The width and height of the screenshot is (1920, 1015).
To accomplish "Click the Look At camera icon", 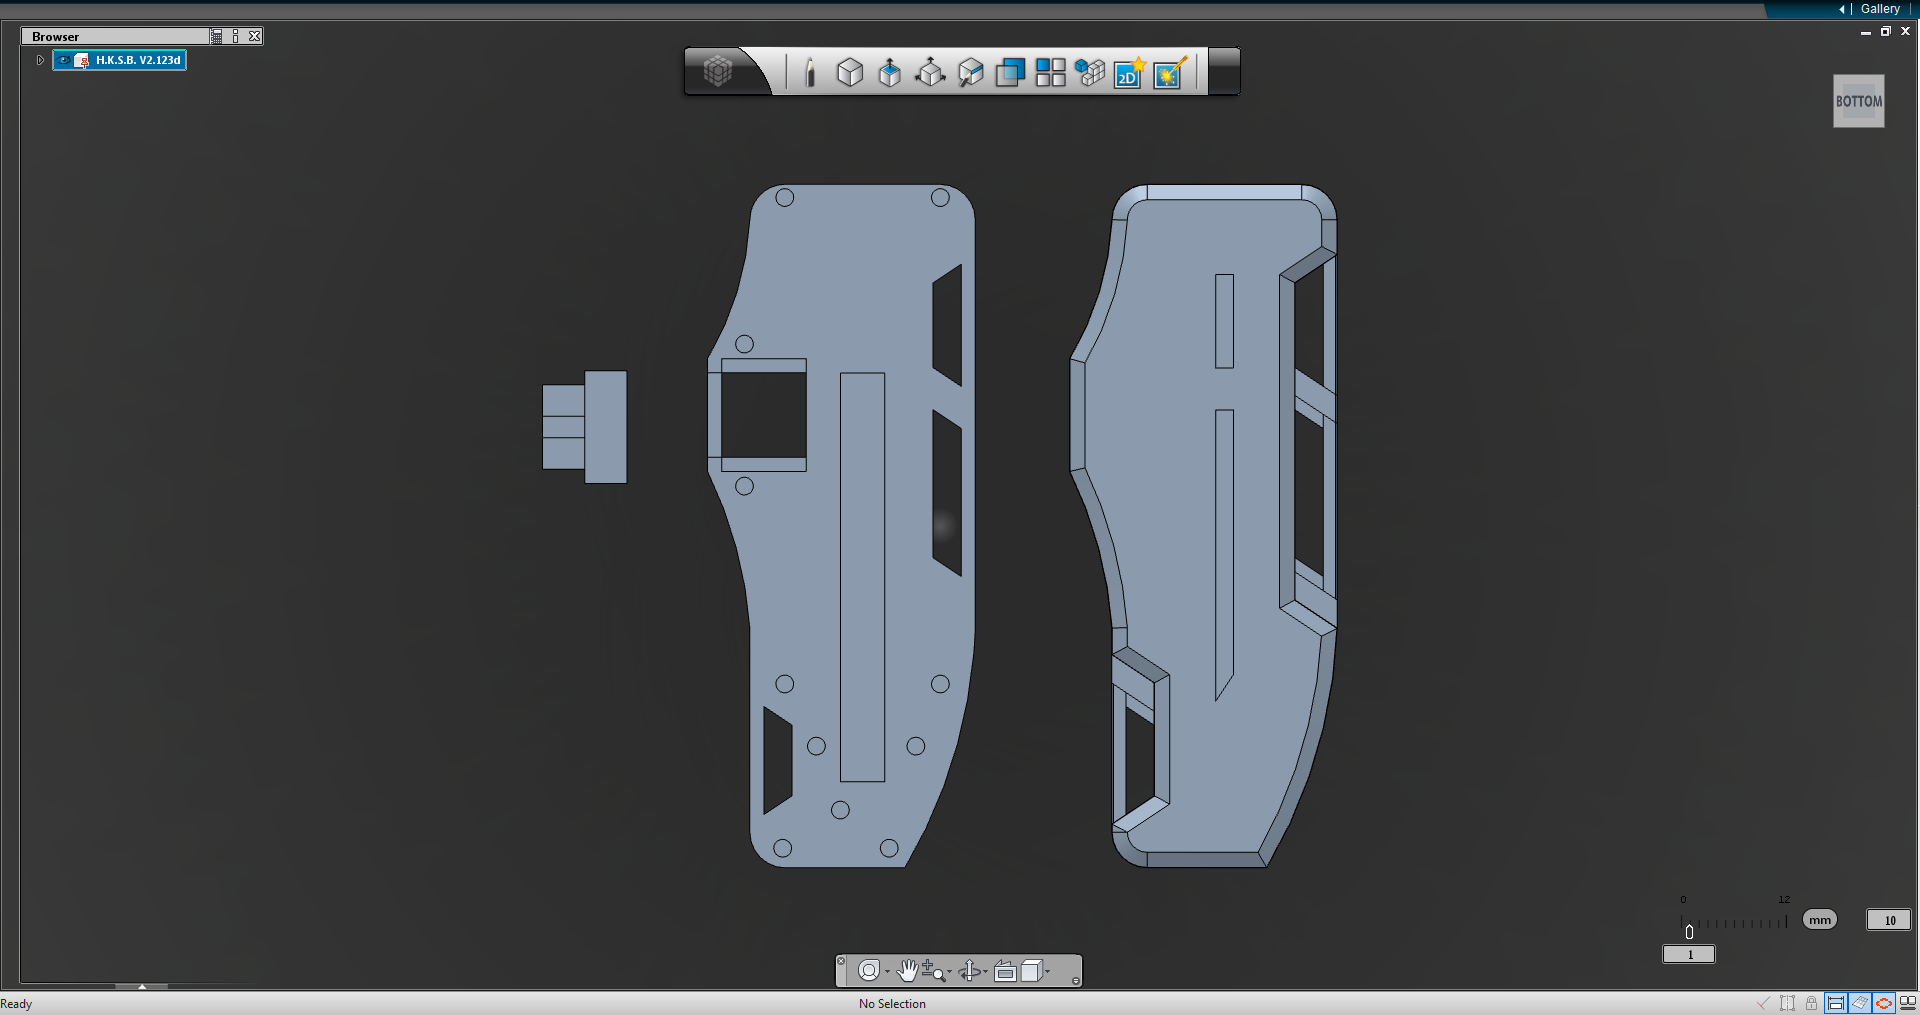I will [x=1005, y=971].
